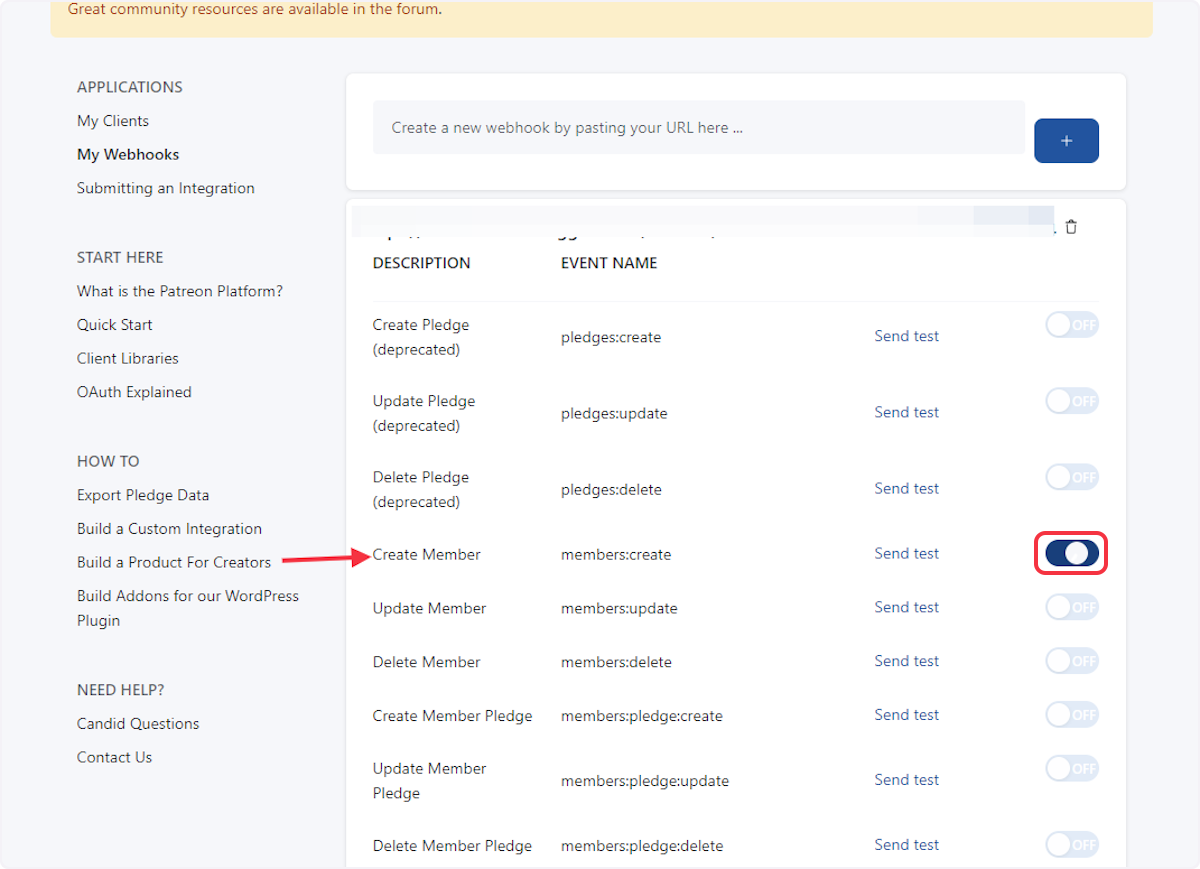1200x869 pixels.
Task: Click the blue plus icon to add webhook
Action: [x=1066, y=140]
